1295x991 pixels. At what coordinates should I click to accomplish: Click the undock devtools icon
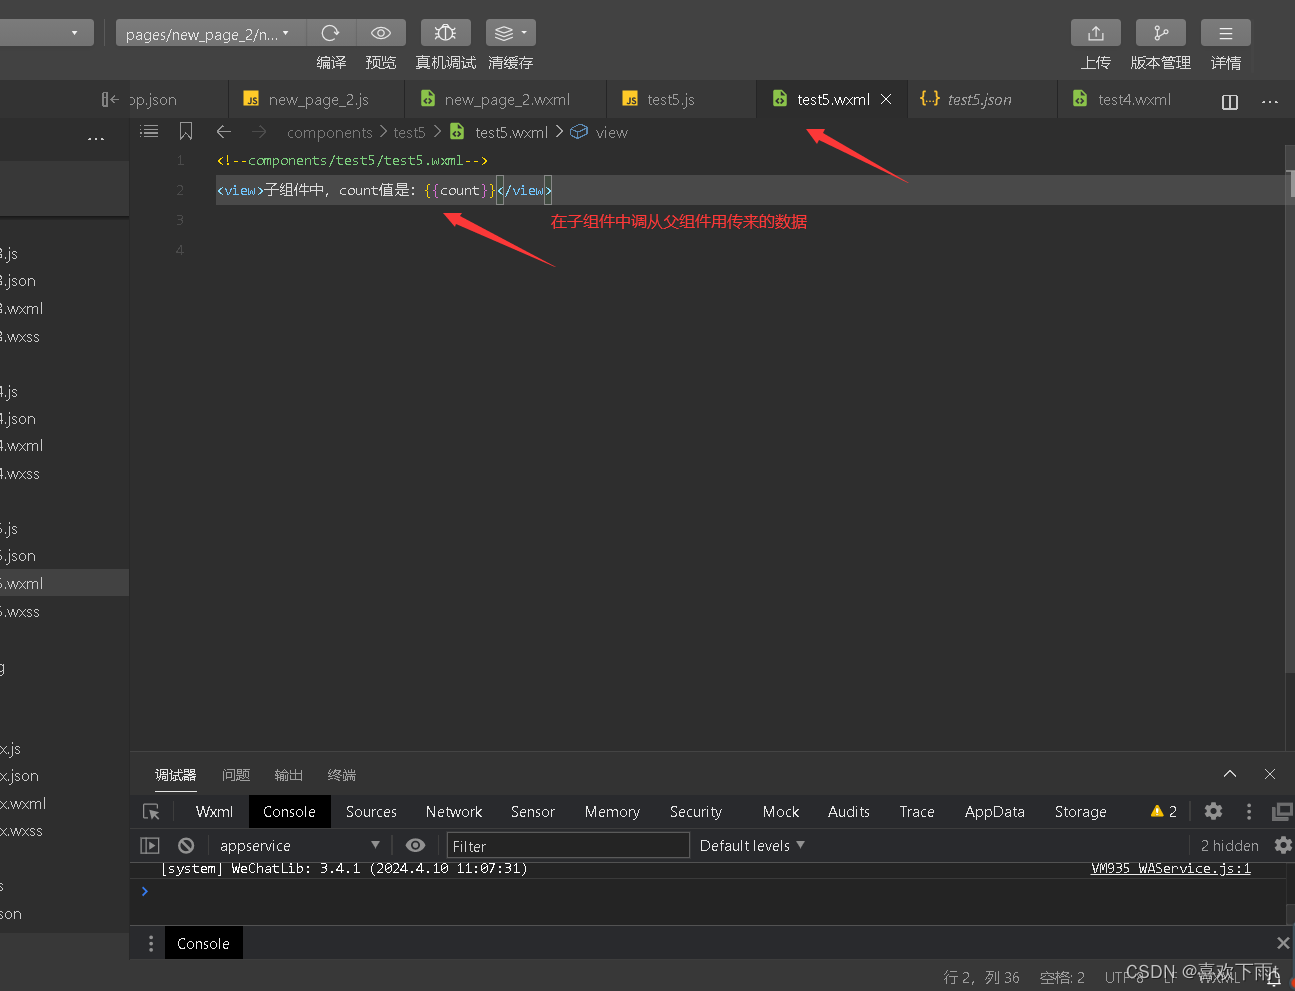[x=1282, y=811]
